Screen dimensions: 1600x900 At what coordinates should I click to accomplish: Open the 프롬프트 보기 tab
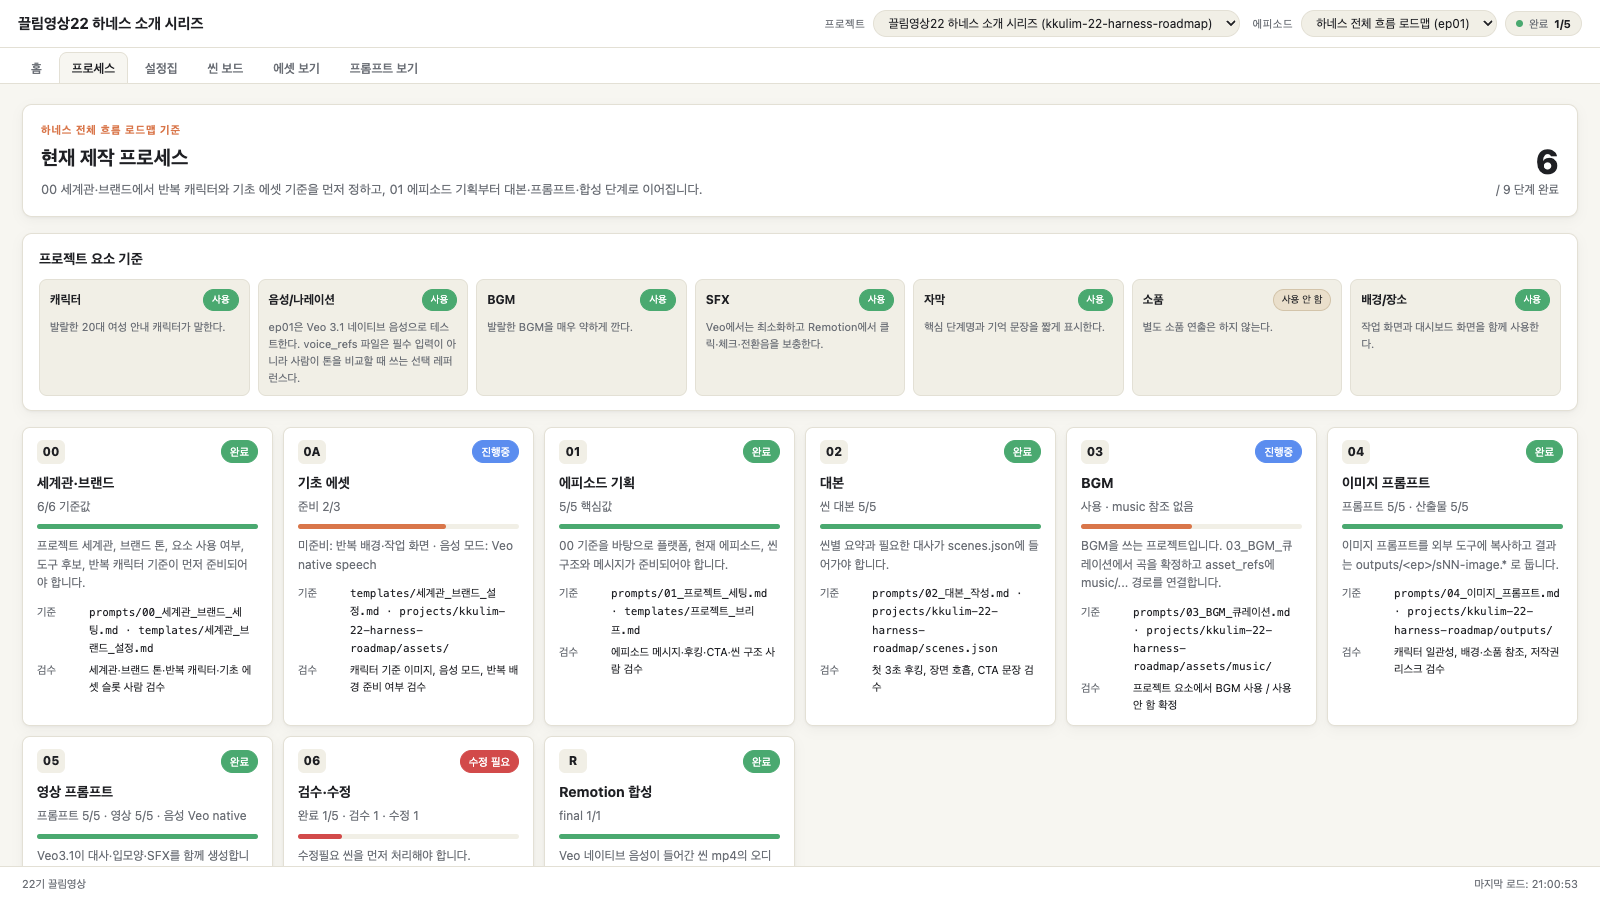tap(383, 68)
